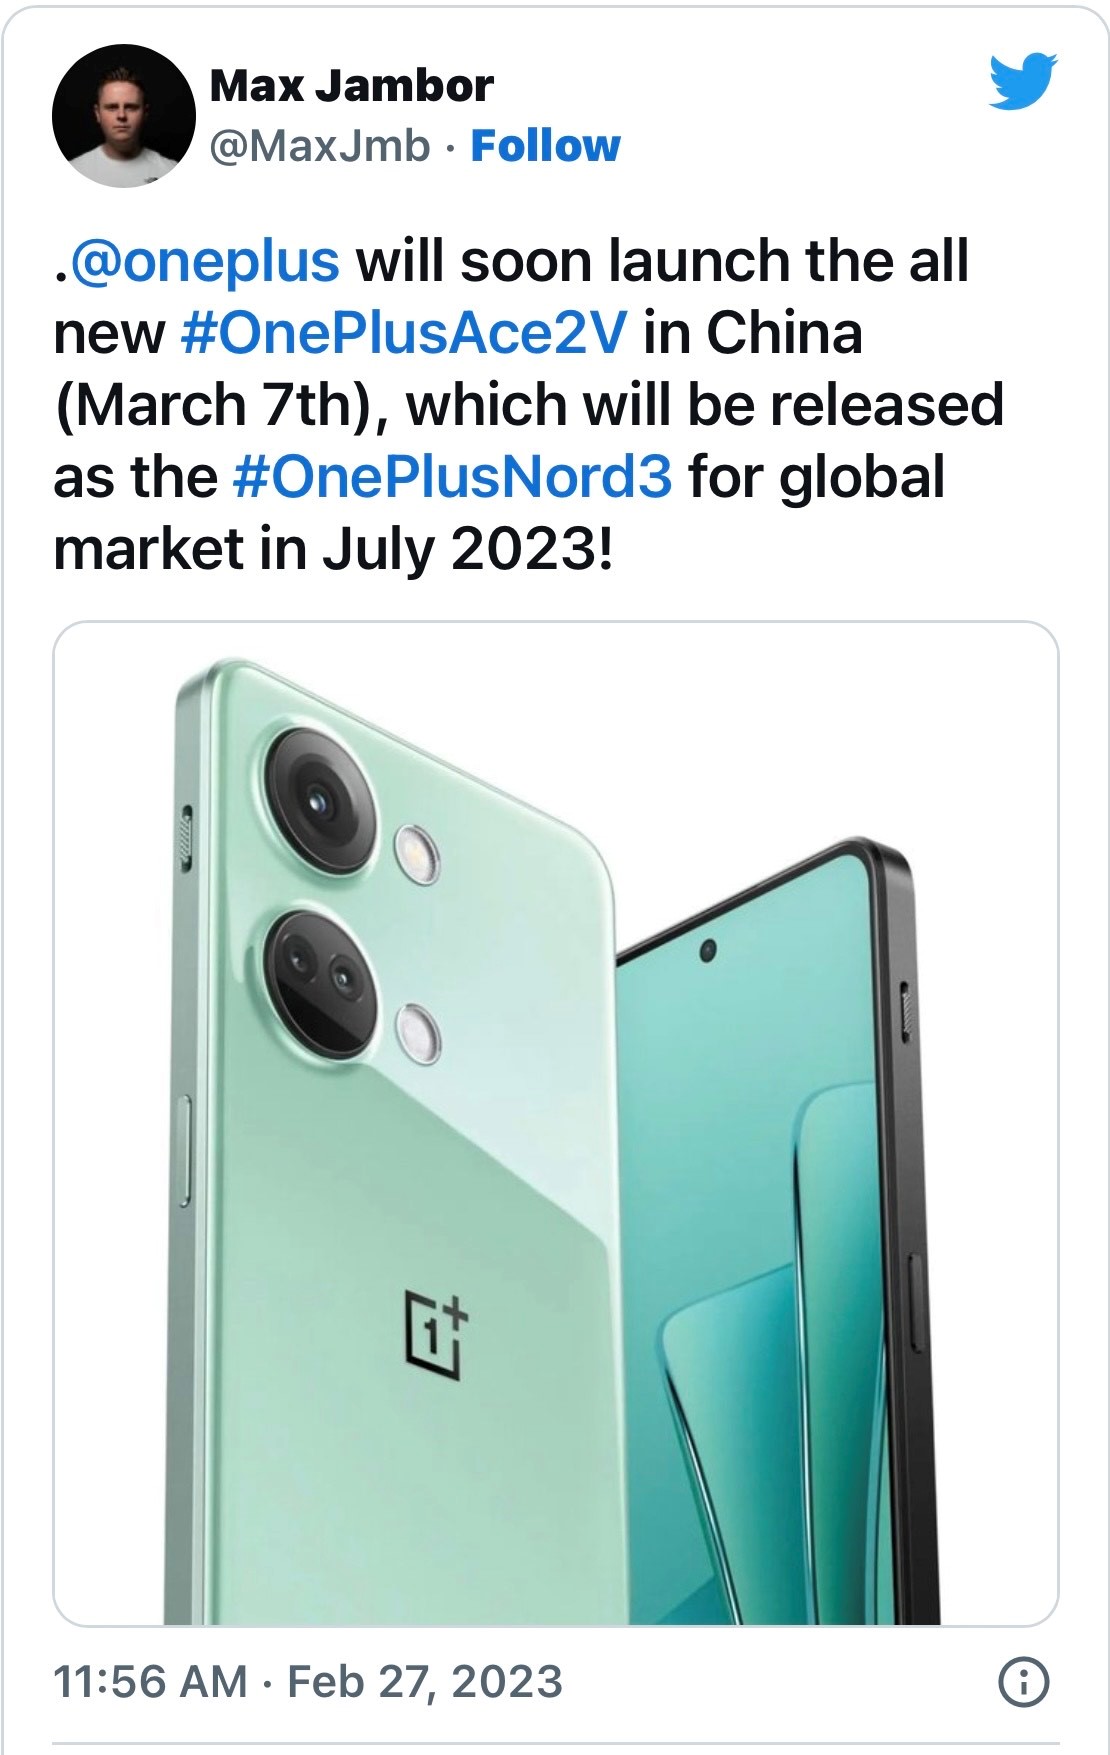Click the Twitter bird logo
The height and width of the screenshot is (1755, 1110).
click(1023, 80)
